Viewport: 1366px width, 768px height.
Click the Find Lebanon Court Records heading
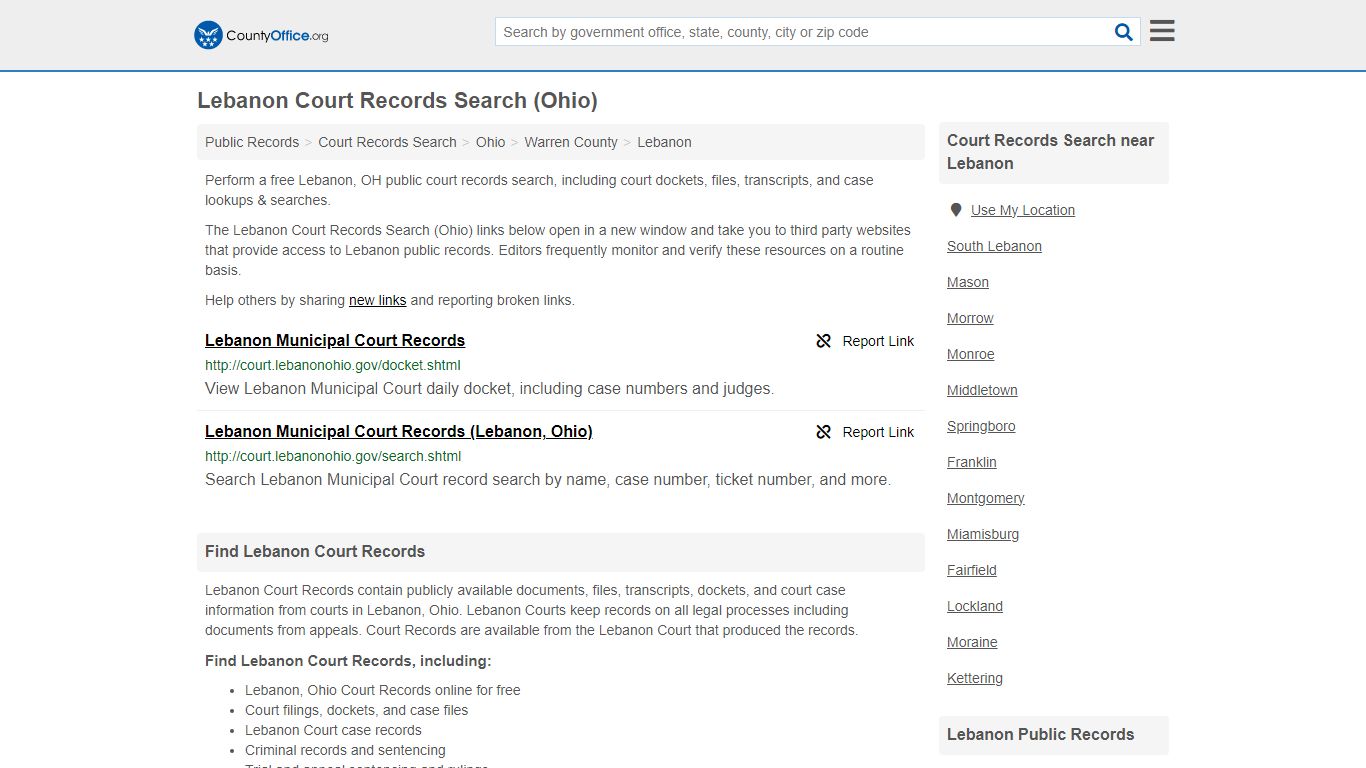coord(315,551)
